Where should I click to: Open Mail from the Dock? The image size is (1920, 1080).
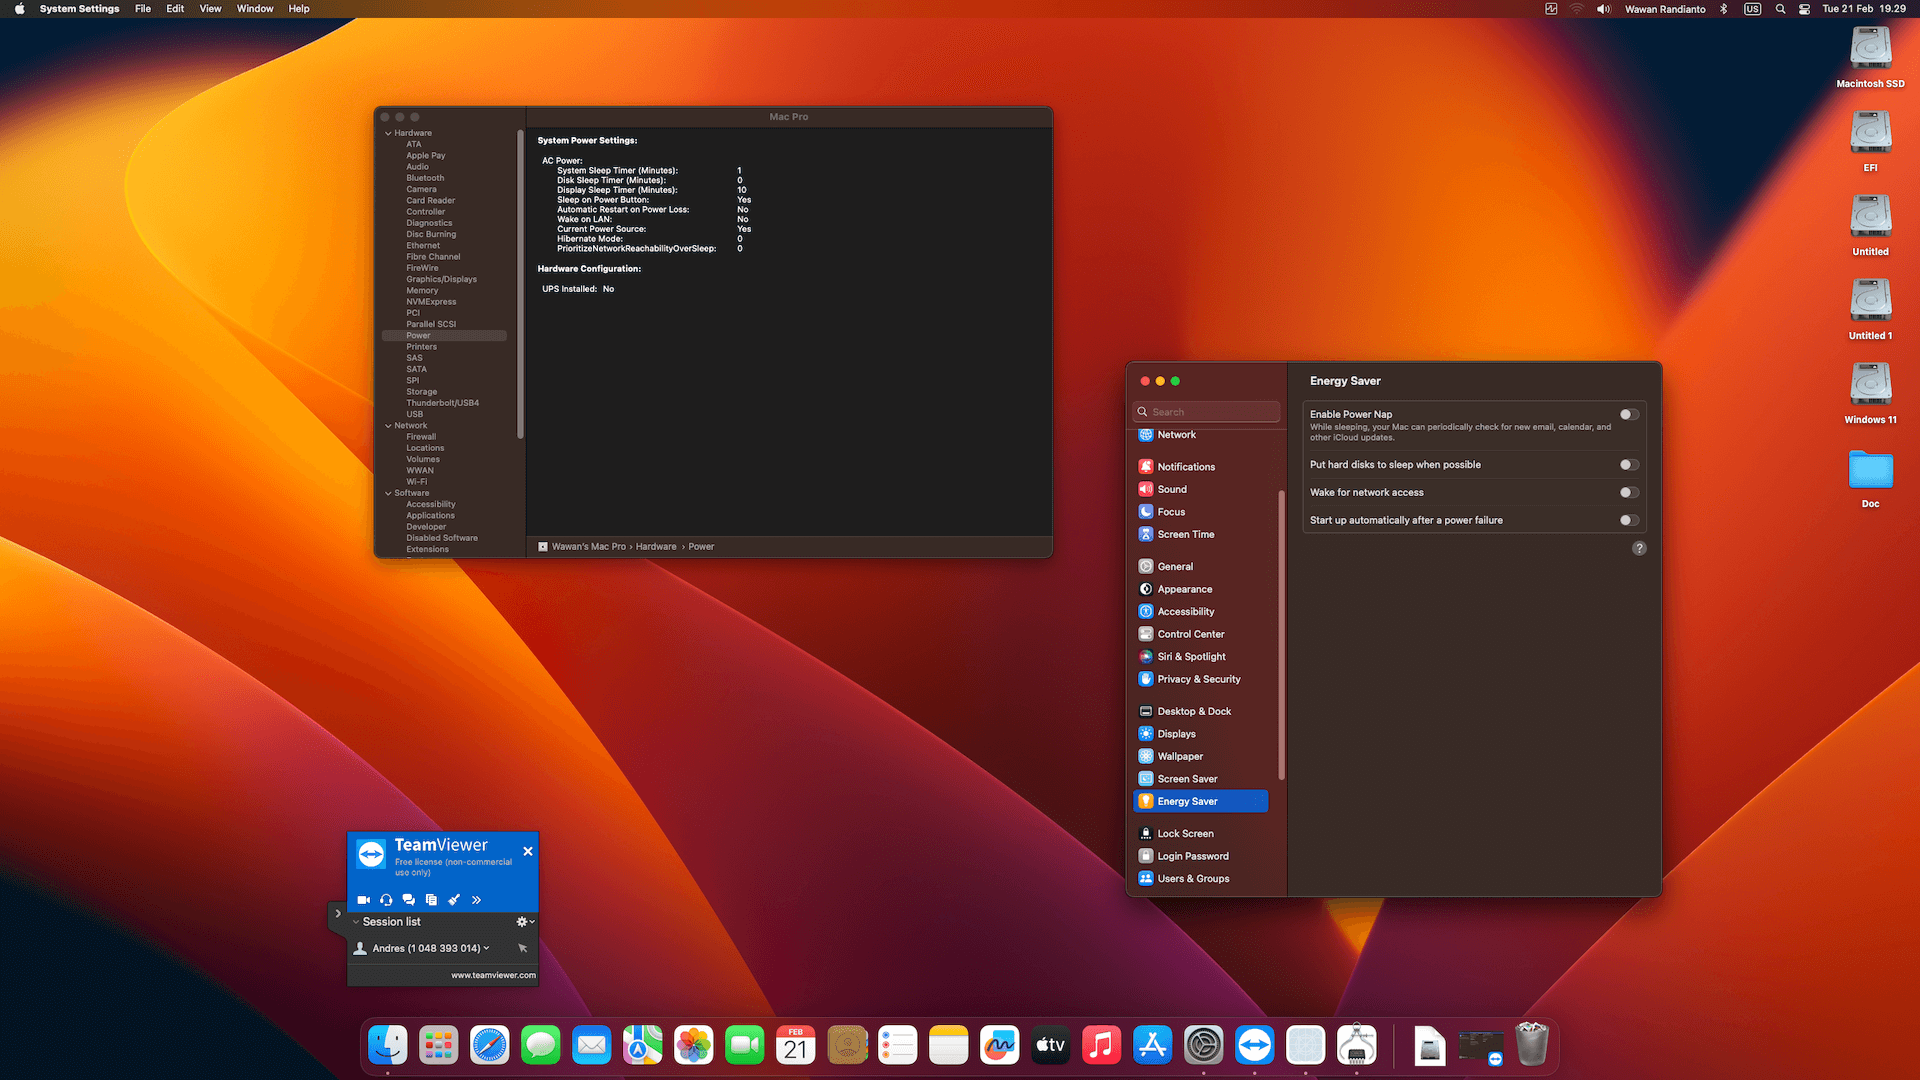point(592,1046)
